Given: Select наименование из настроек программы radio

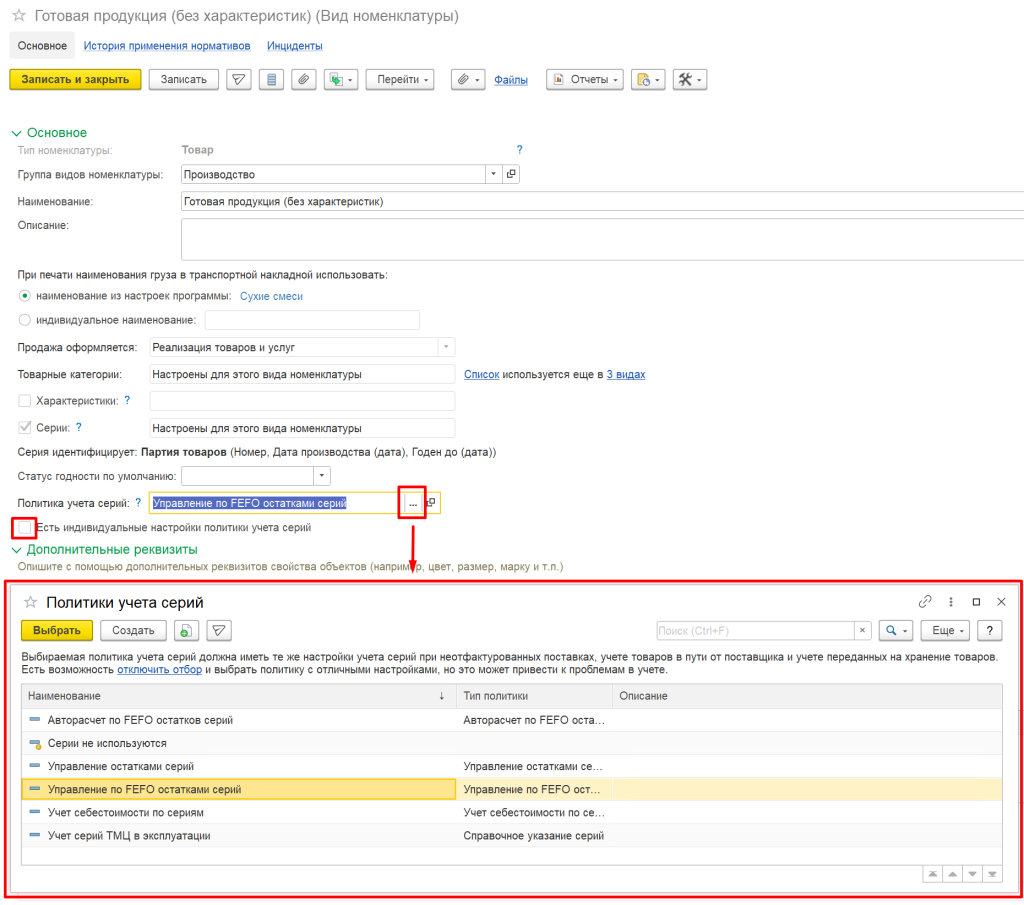Looking at the screenshot, I should (x=25, y=296).
